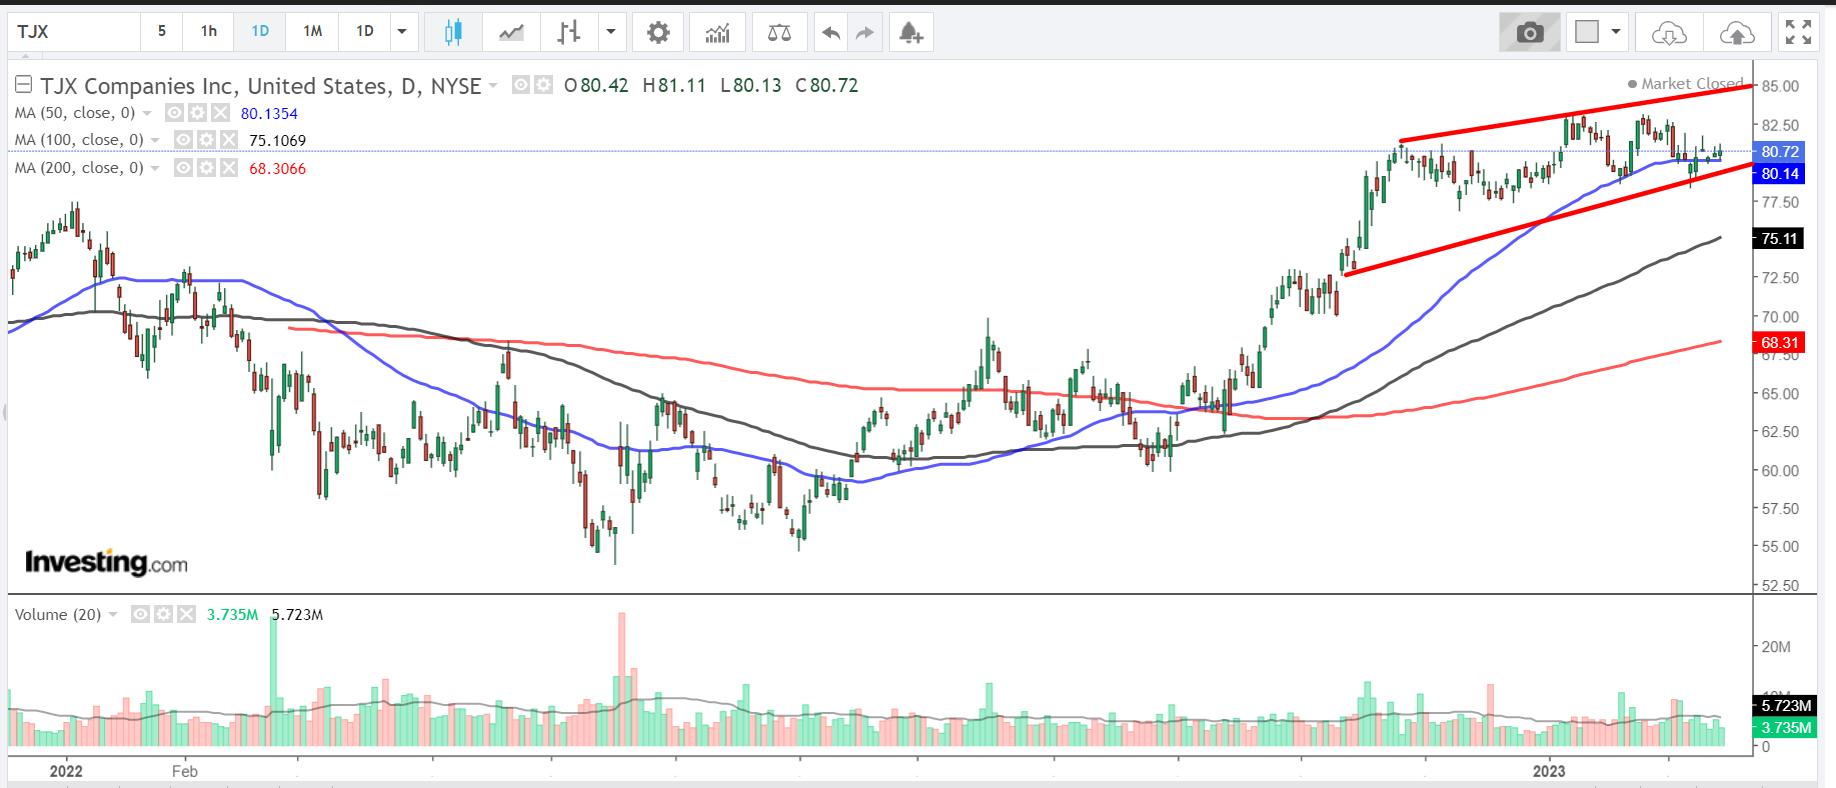
Task: Open settings gear for MA 50 indicator
Action: tap(197, 113)
